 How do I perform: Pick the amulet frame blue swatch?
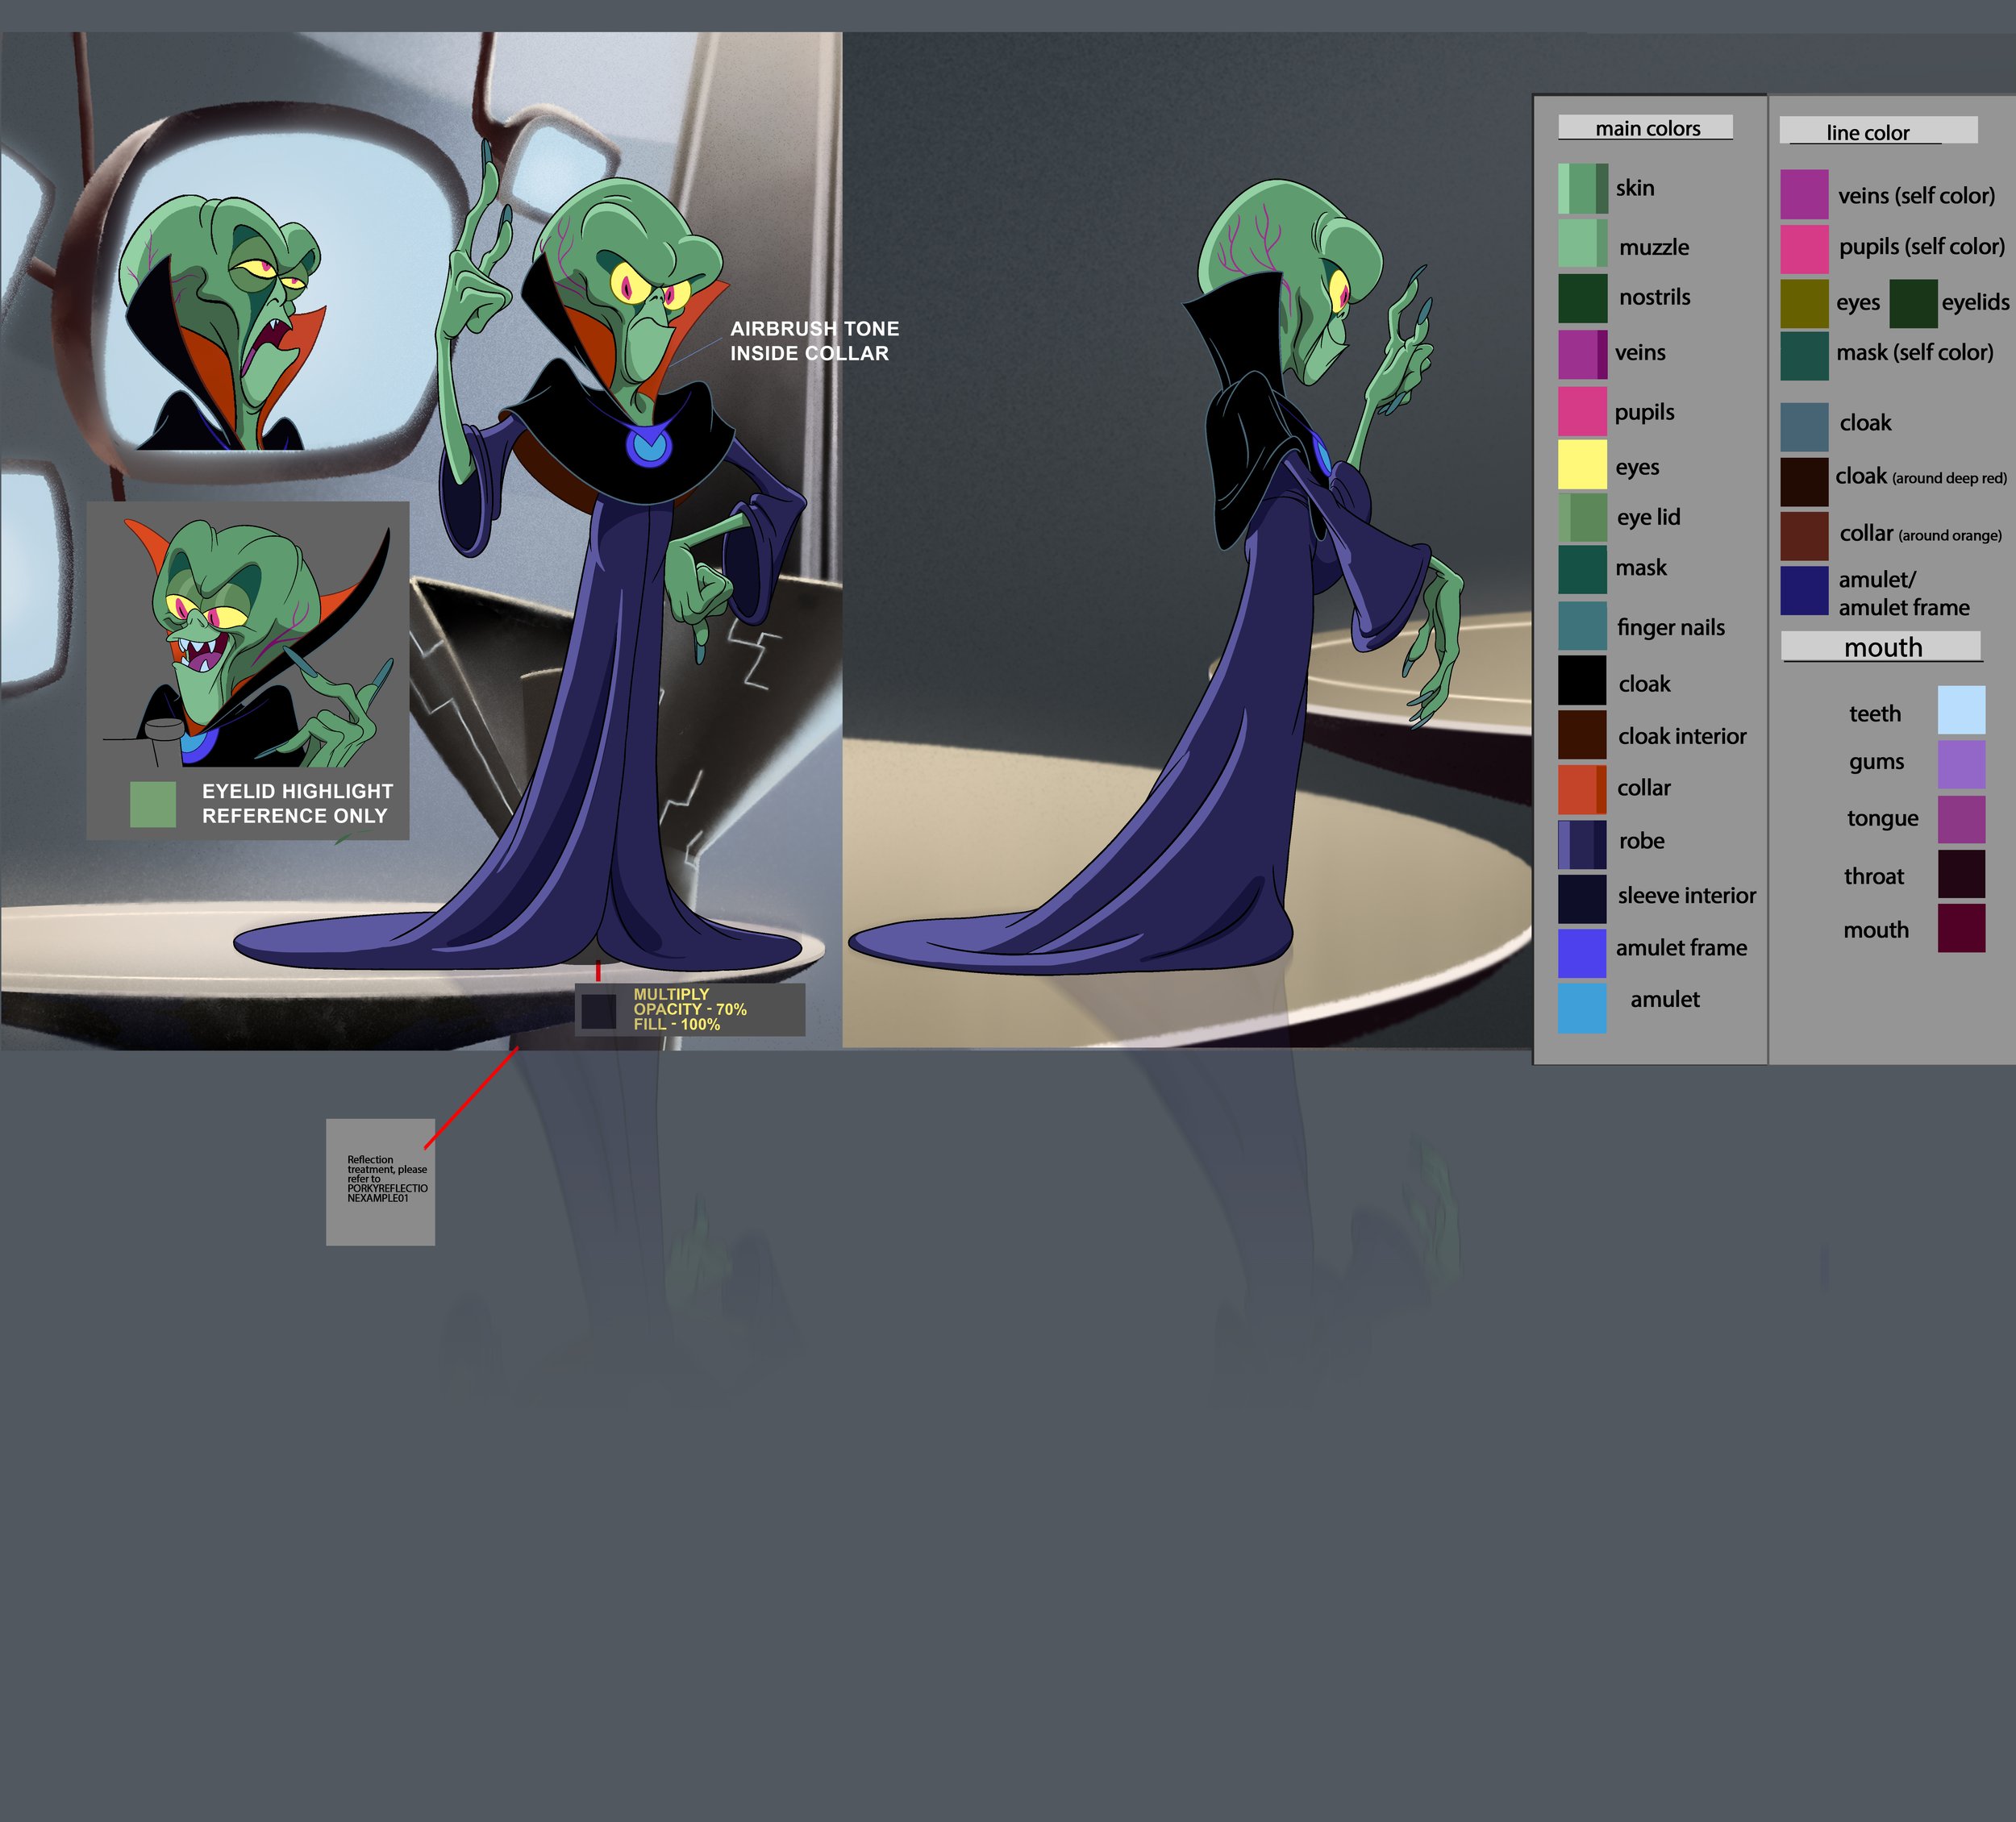(1582, 953)
